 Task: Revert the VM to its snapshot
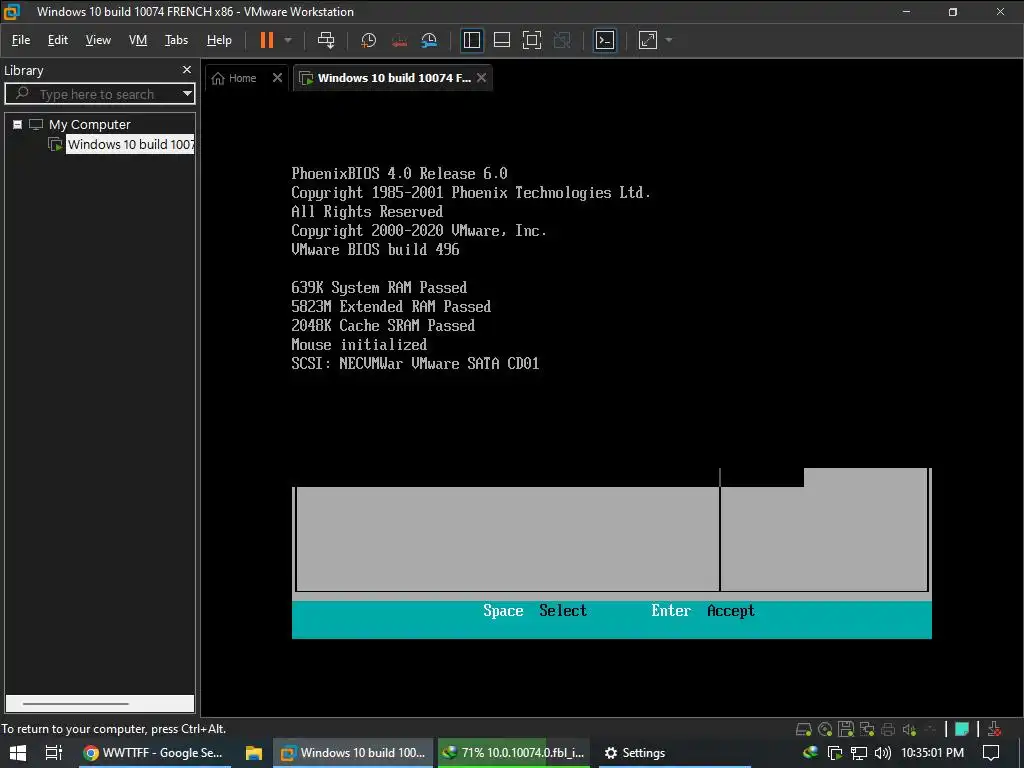[x=399, y=40]
